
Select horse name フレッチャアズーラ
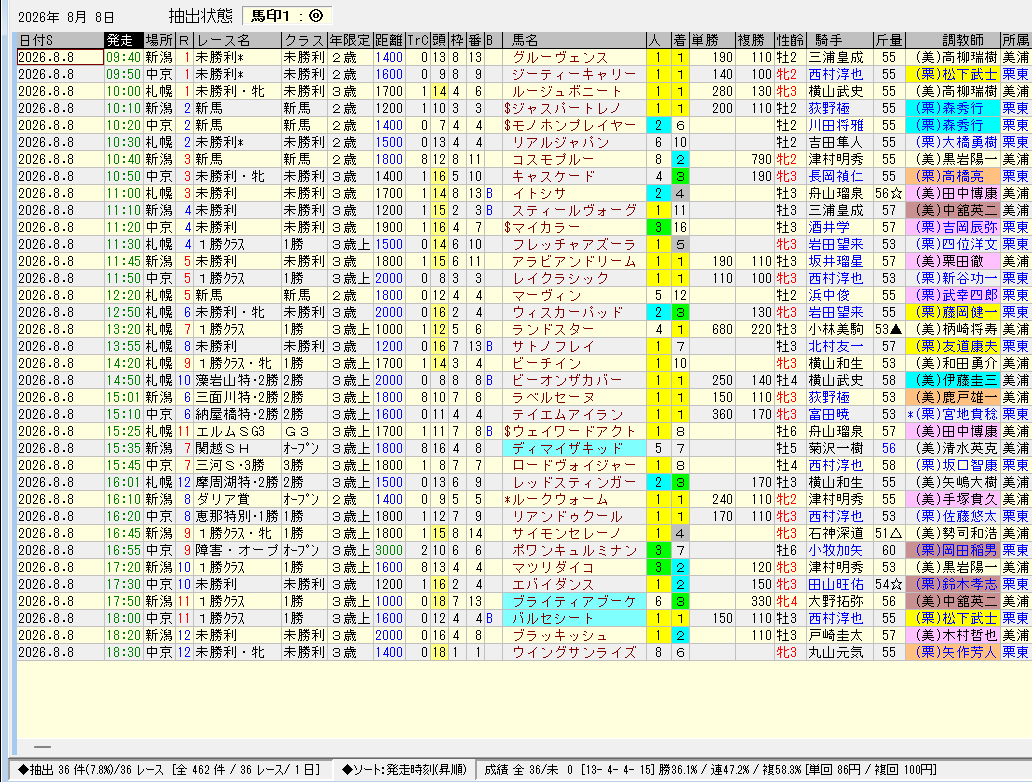pyautogui.click(x=574, y=244)
